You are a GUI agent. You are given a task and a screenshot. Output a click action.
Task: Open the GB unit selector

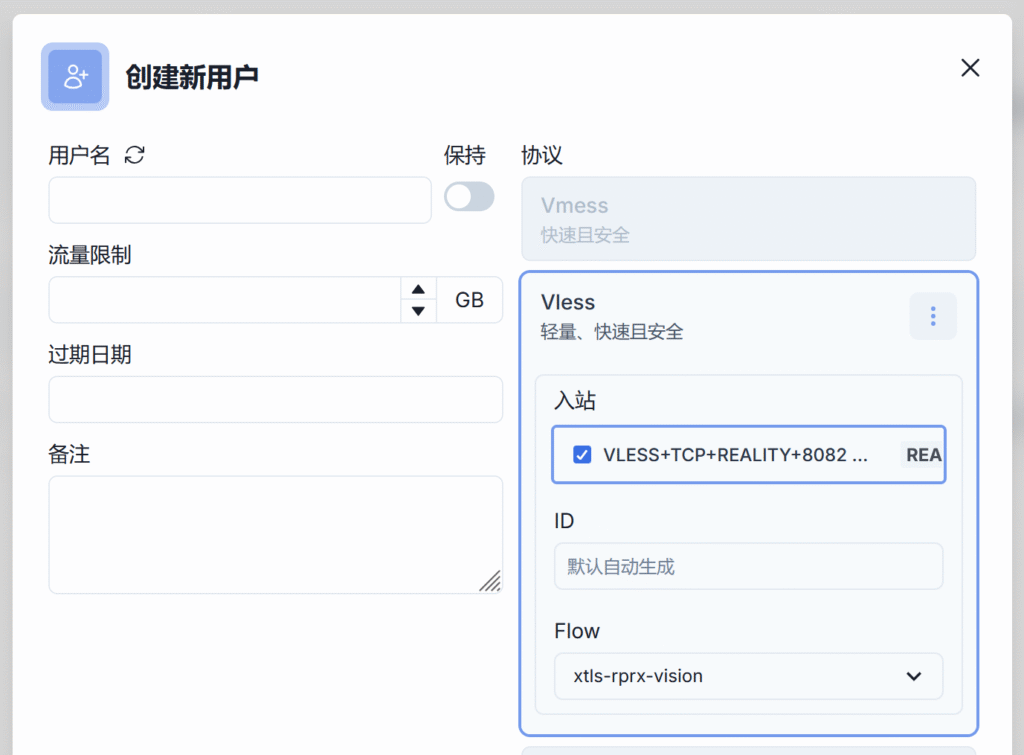469,300
